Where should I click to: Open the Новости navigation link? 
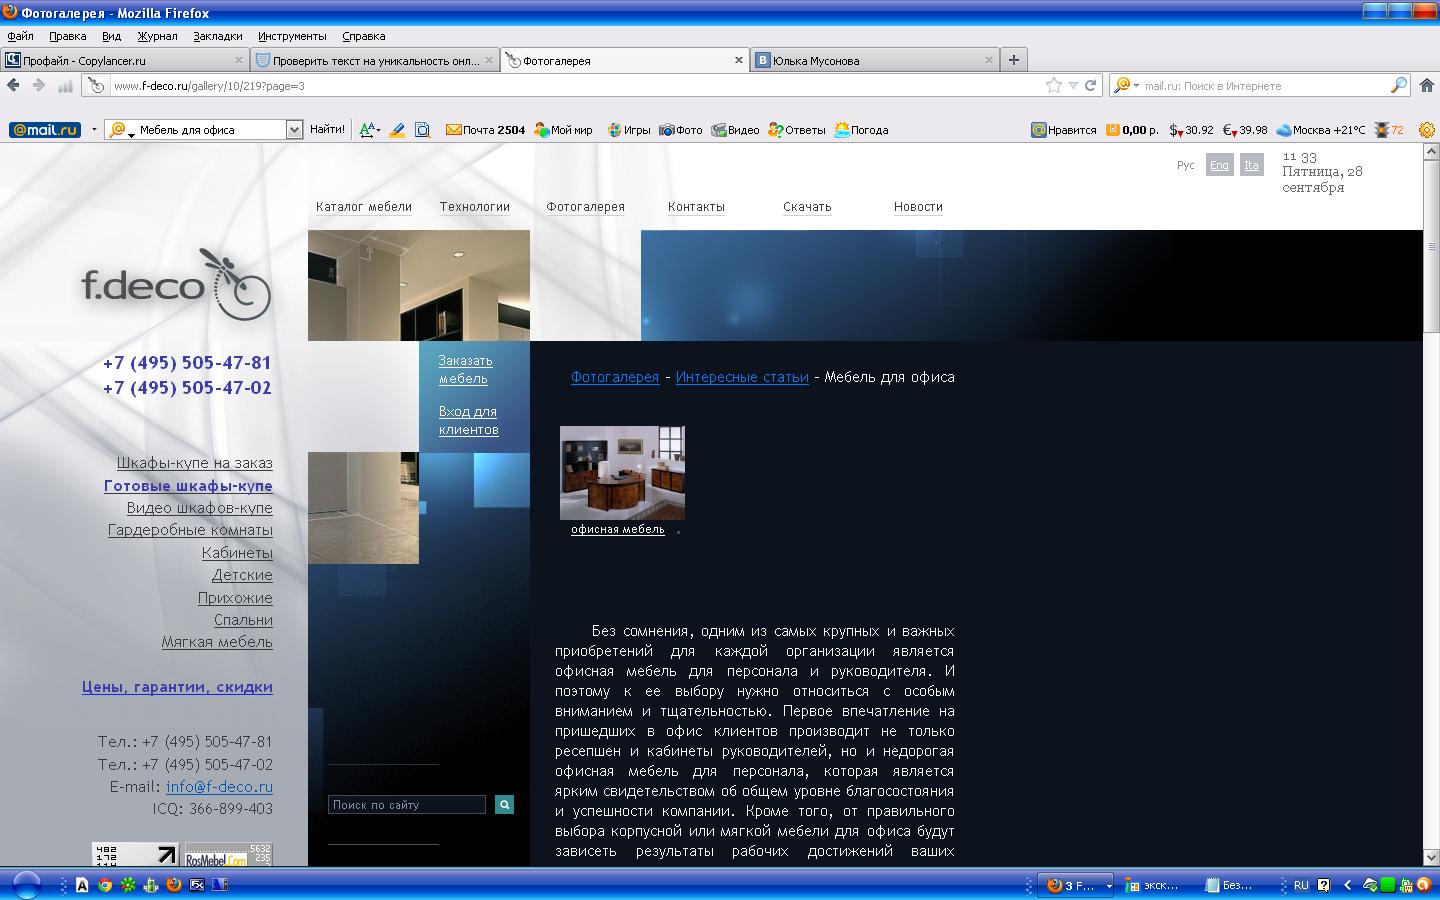918,207
